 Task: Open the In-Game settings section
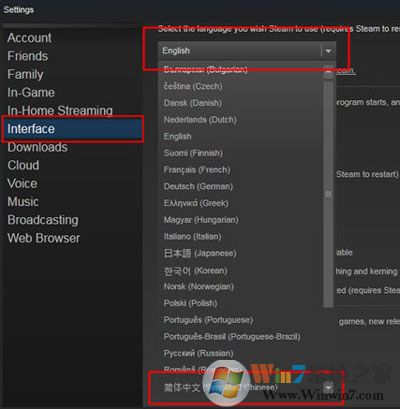pyautogui.click(x=31, y=92)
